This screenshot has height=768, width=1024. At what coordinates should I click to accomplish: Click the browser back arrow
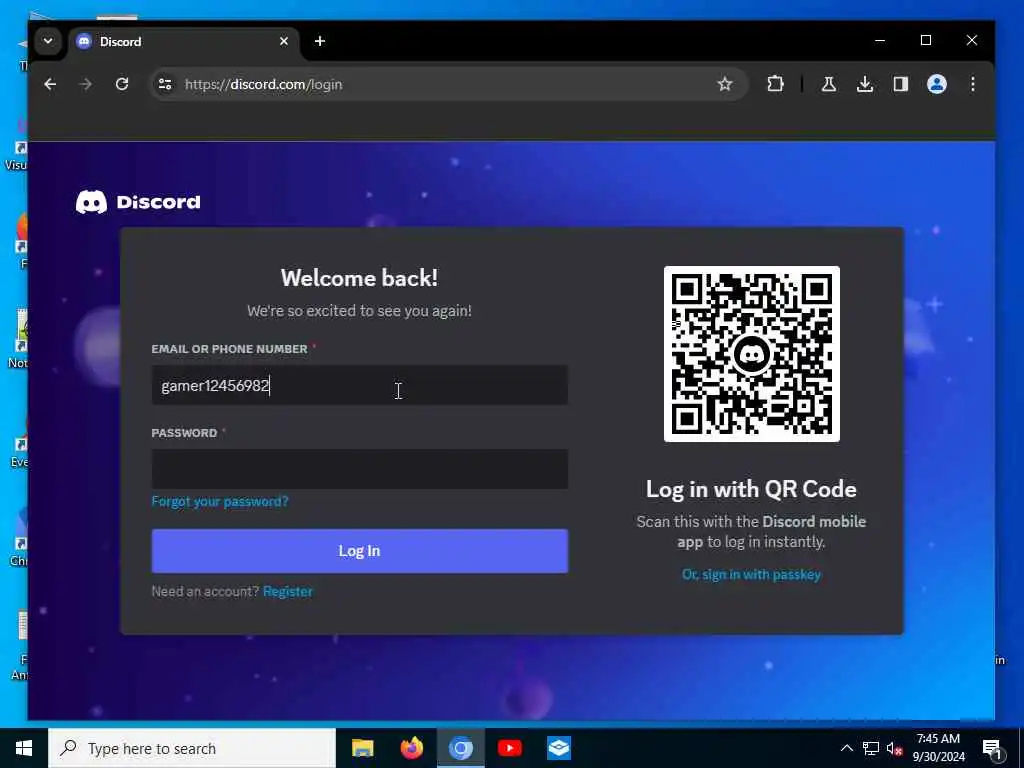(x=50, y=84)
